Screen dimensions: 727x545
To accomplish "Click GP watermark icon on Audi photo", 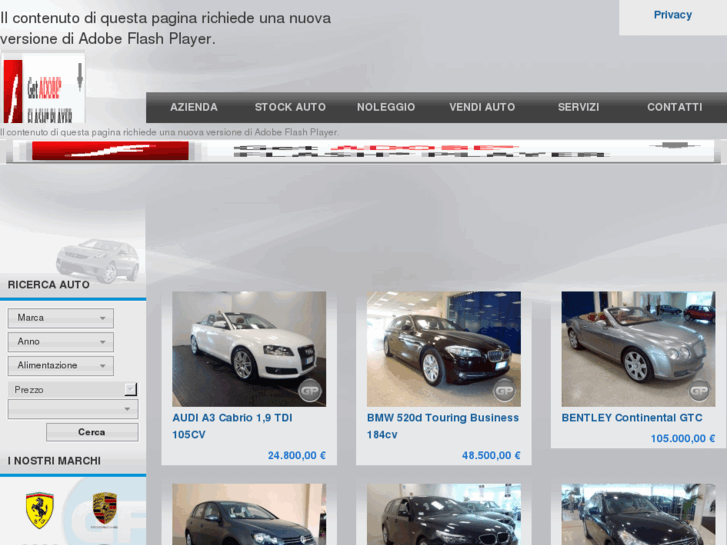I will 309,391.
